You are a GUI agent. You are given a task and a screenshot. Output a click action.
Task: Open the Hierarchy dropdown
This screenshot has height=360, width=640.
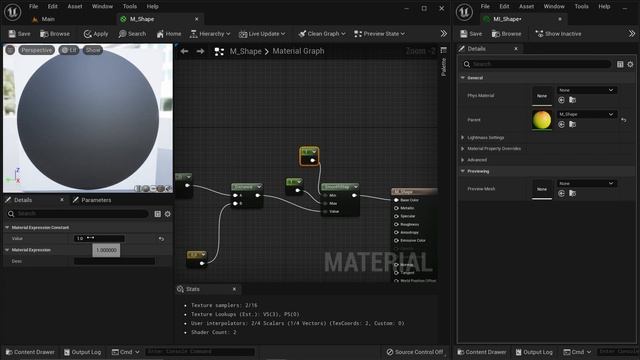coord(210,34)
